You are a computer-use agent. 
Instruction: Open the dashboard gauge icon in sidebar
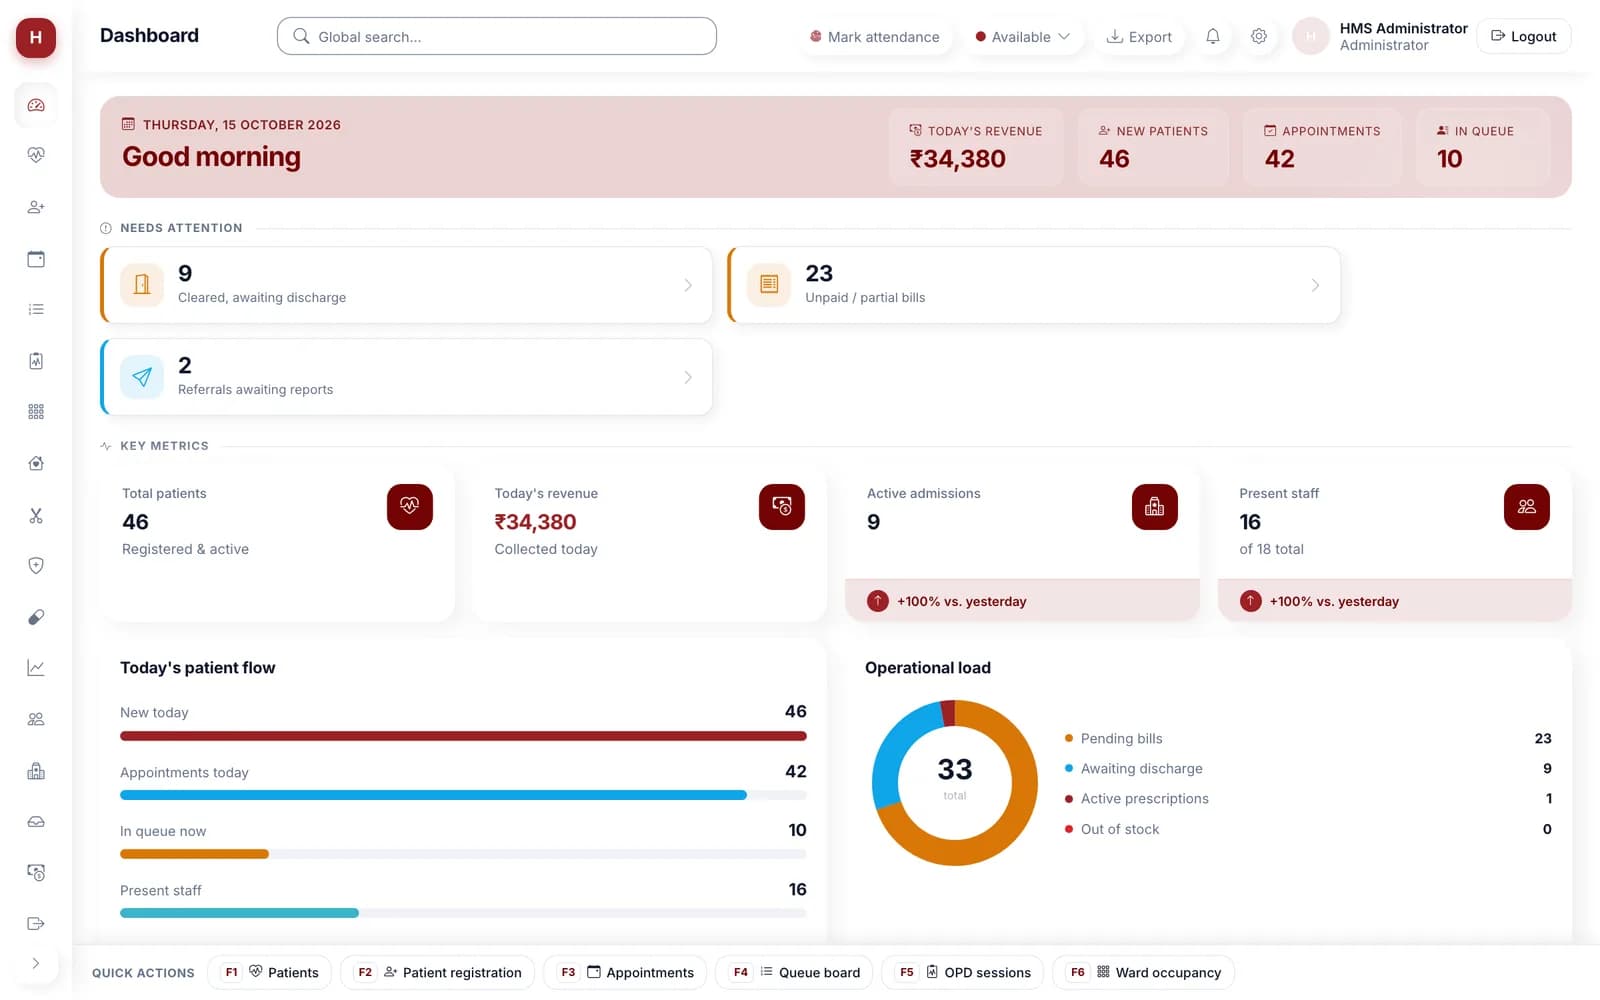coord(36,105)
